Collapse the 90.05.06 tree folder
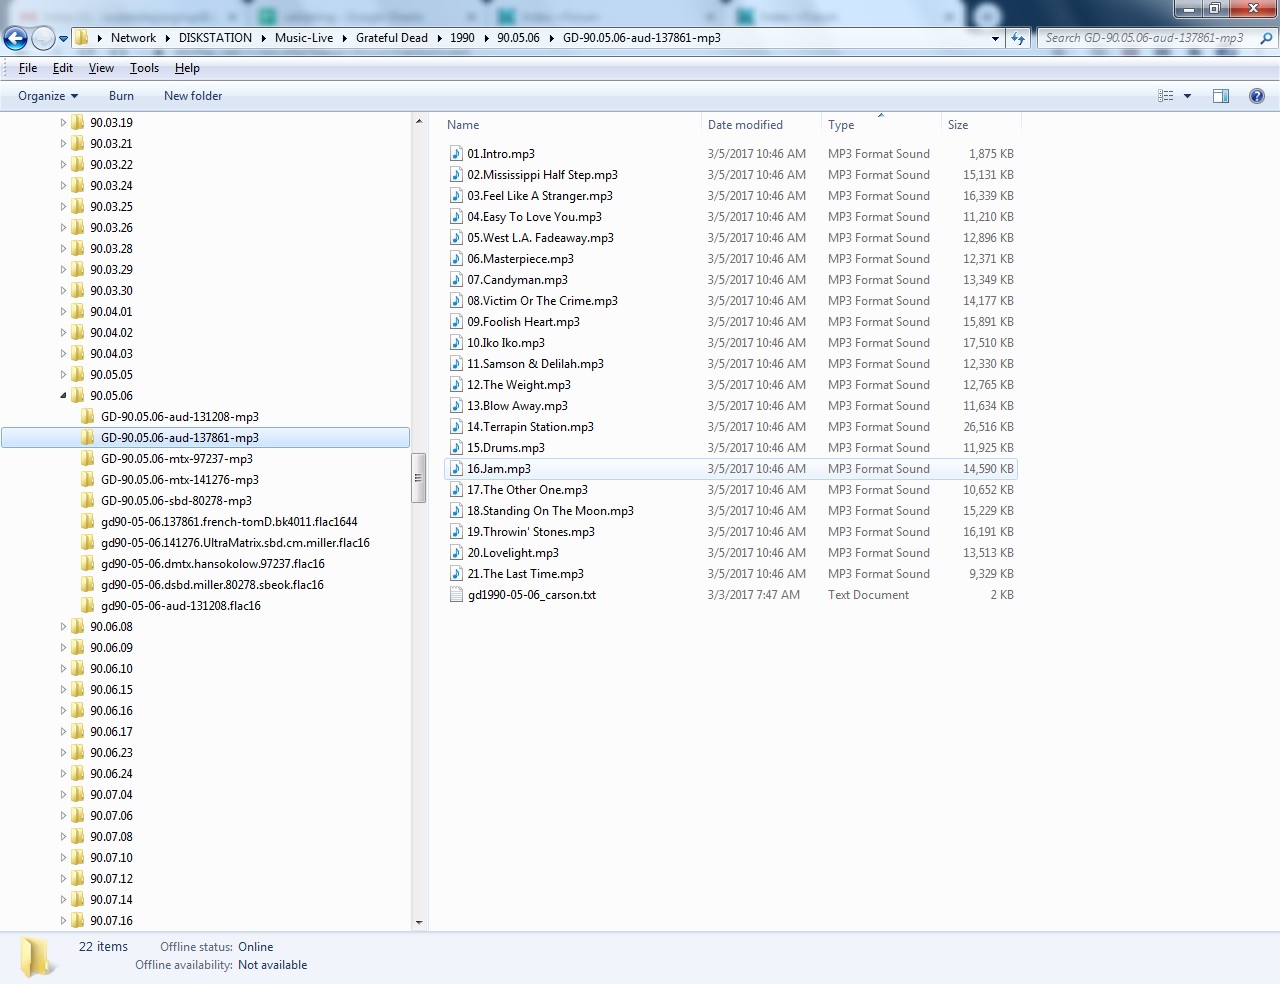 pos(63,396)
